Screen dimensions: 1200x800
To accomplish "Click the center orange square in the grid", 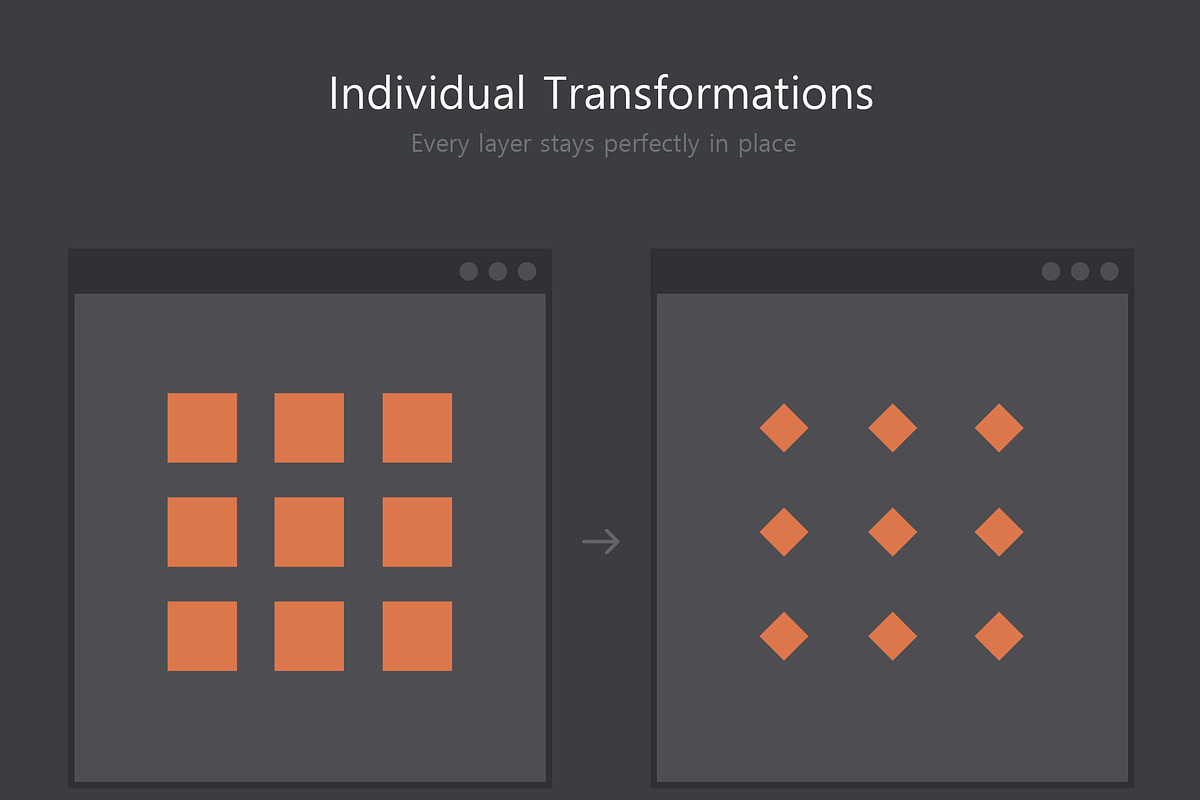I will [x=309, y=531].
